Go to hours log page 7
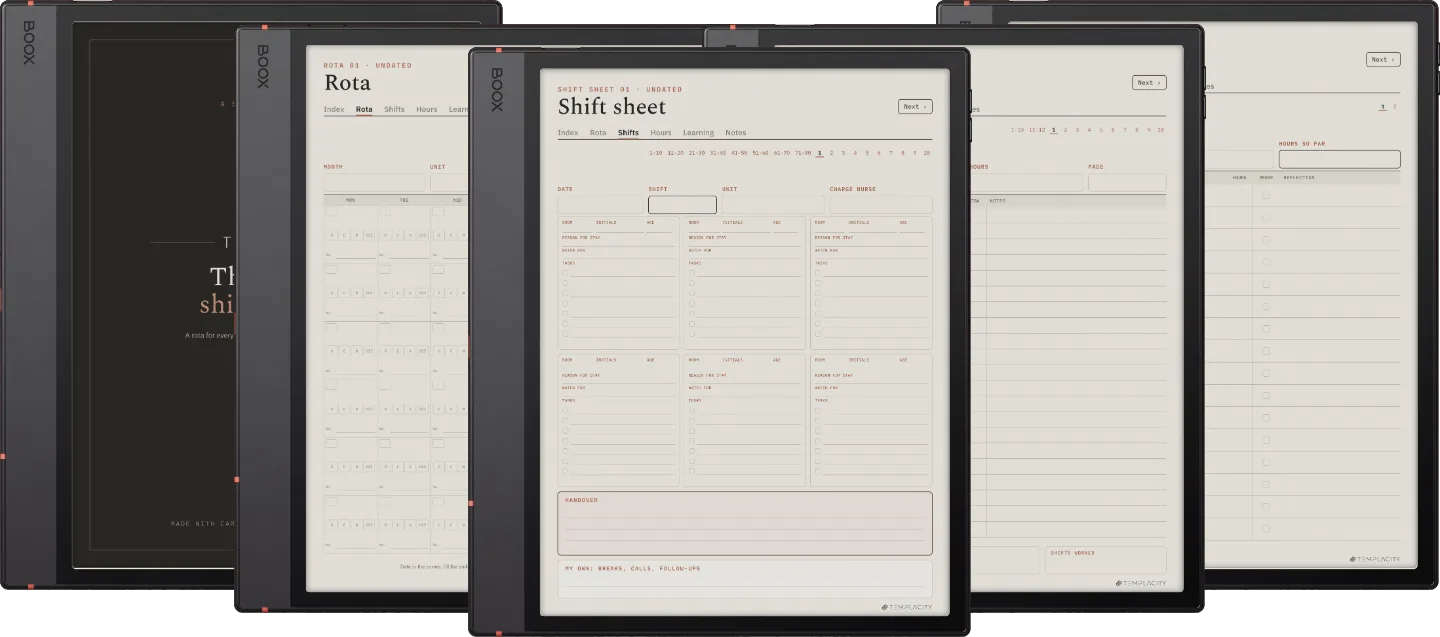The image size is (1440, 637). [1125, 130]
